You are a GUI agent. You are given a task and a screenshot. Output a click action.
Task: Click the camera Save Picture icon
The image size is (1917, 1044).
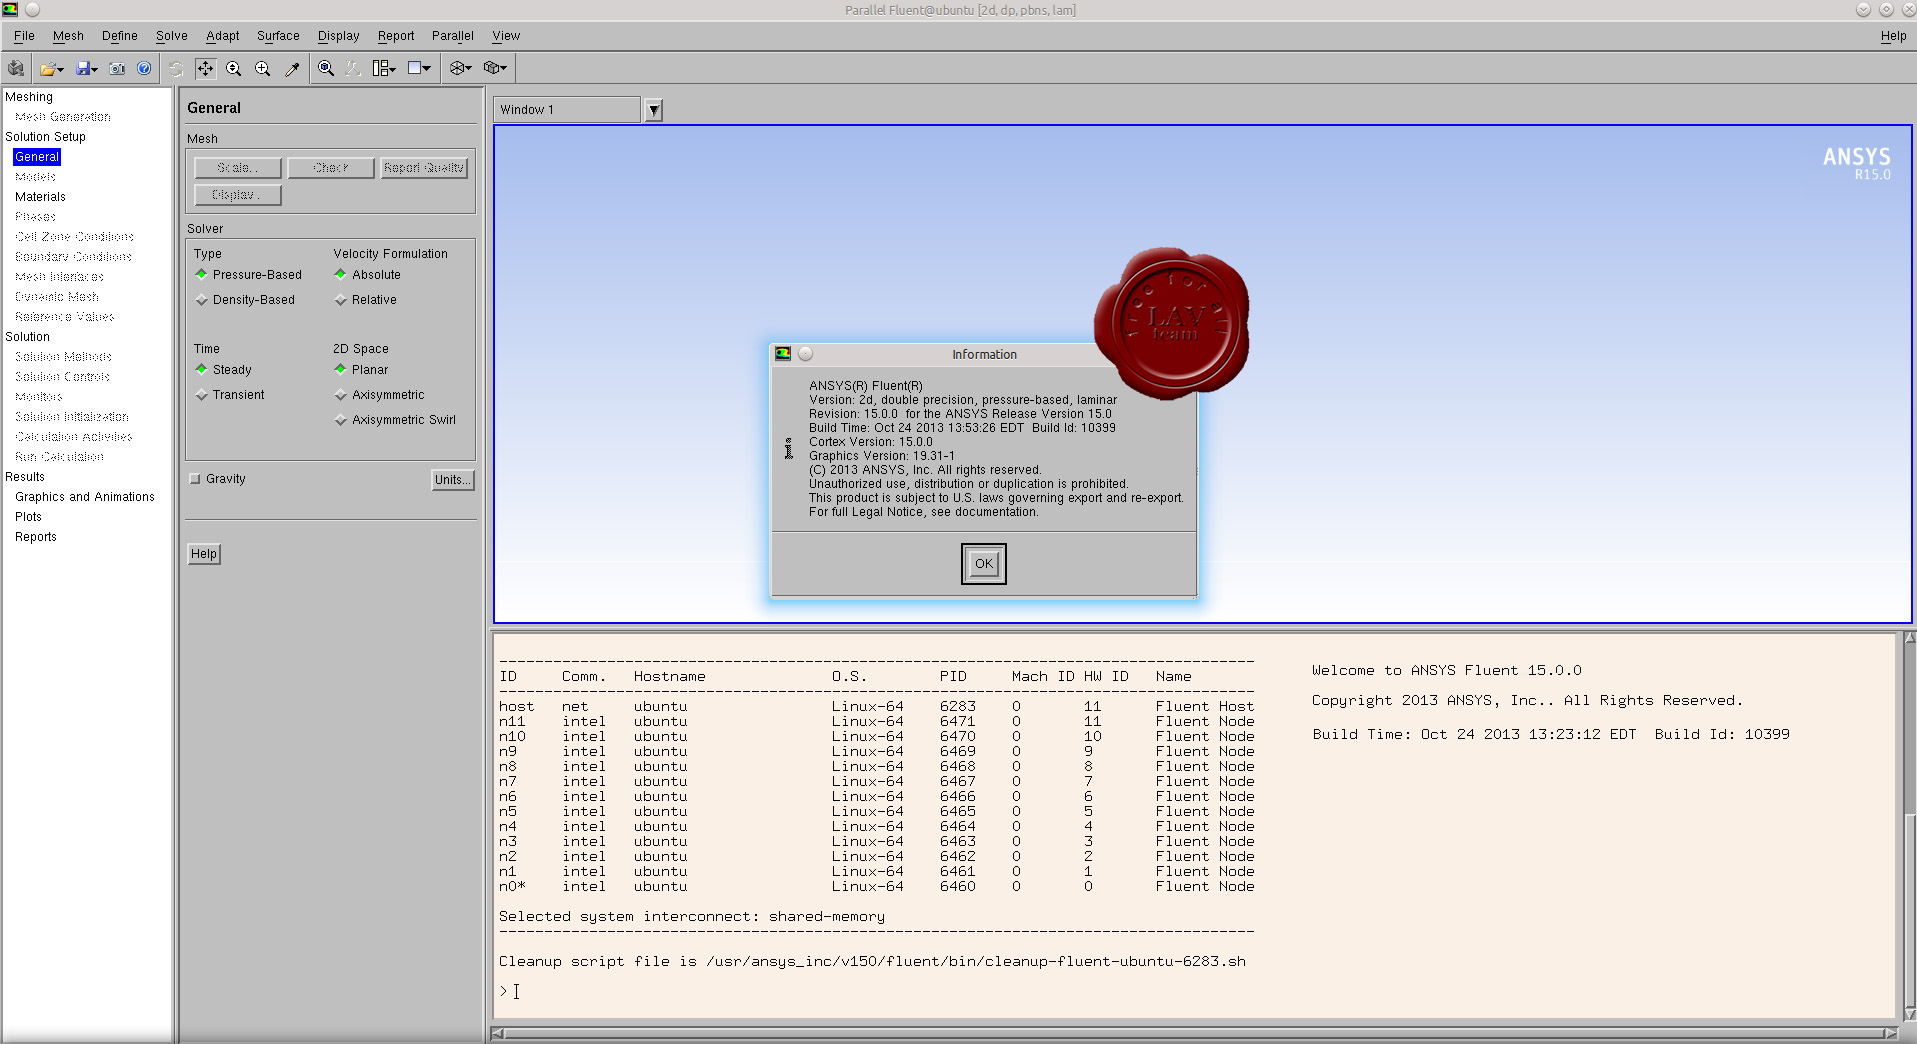pos(118,68)
